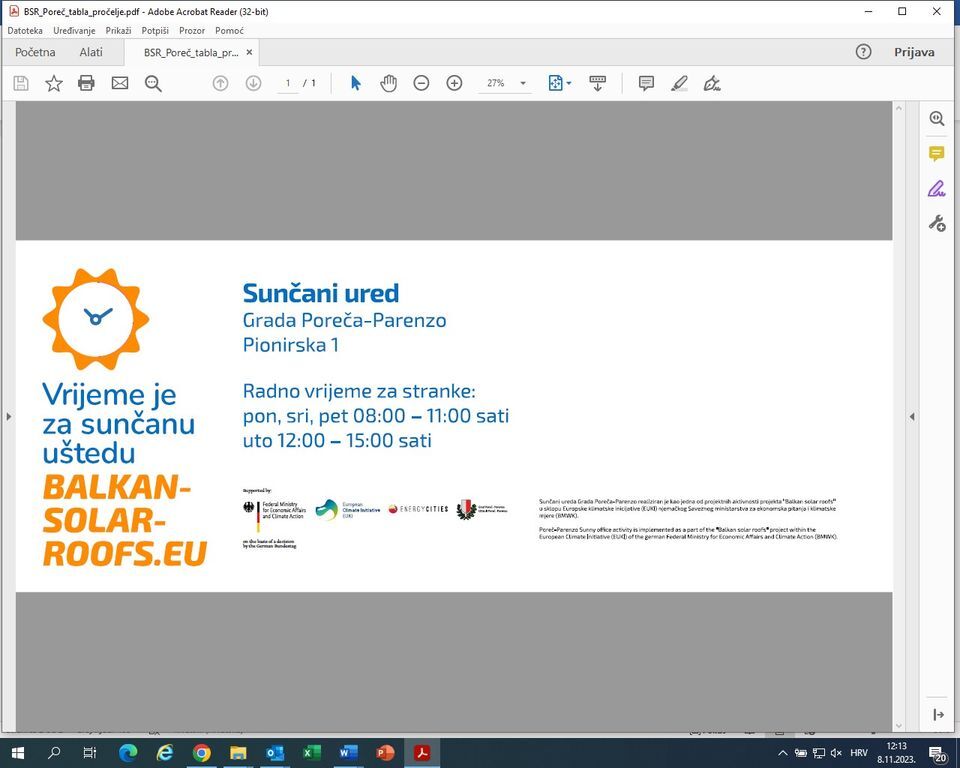This screenshot has width=960, height=768.
Task: Select the Hand pan tool
Action: click(388, 83)
